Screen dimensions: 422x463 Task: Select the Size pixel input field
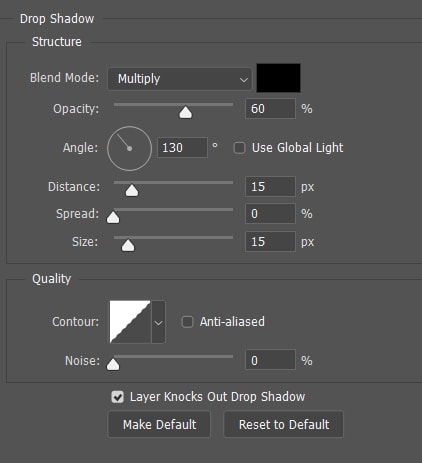point(270,242)
